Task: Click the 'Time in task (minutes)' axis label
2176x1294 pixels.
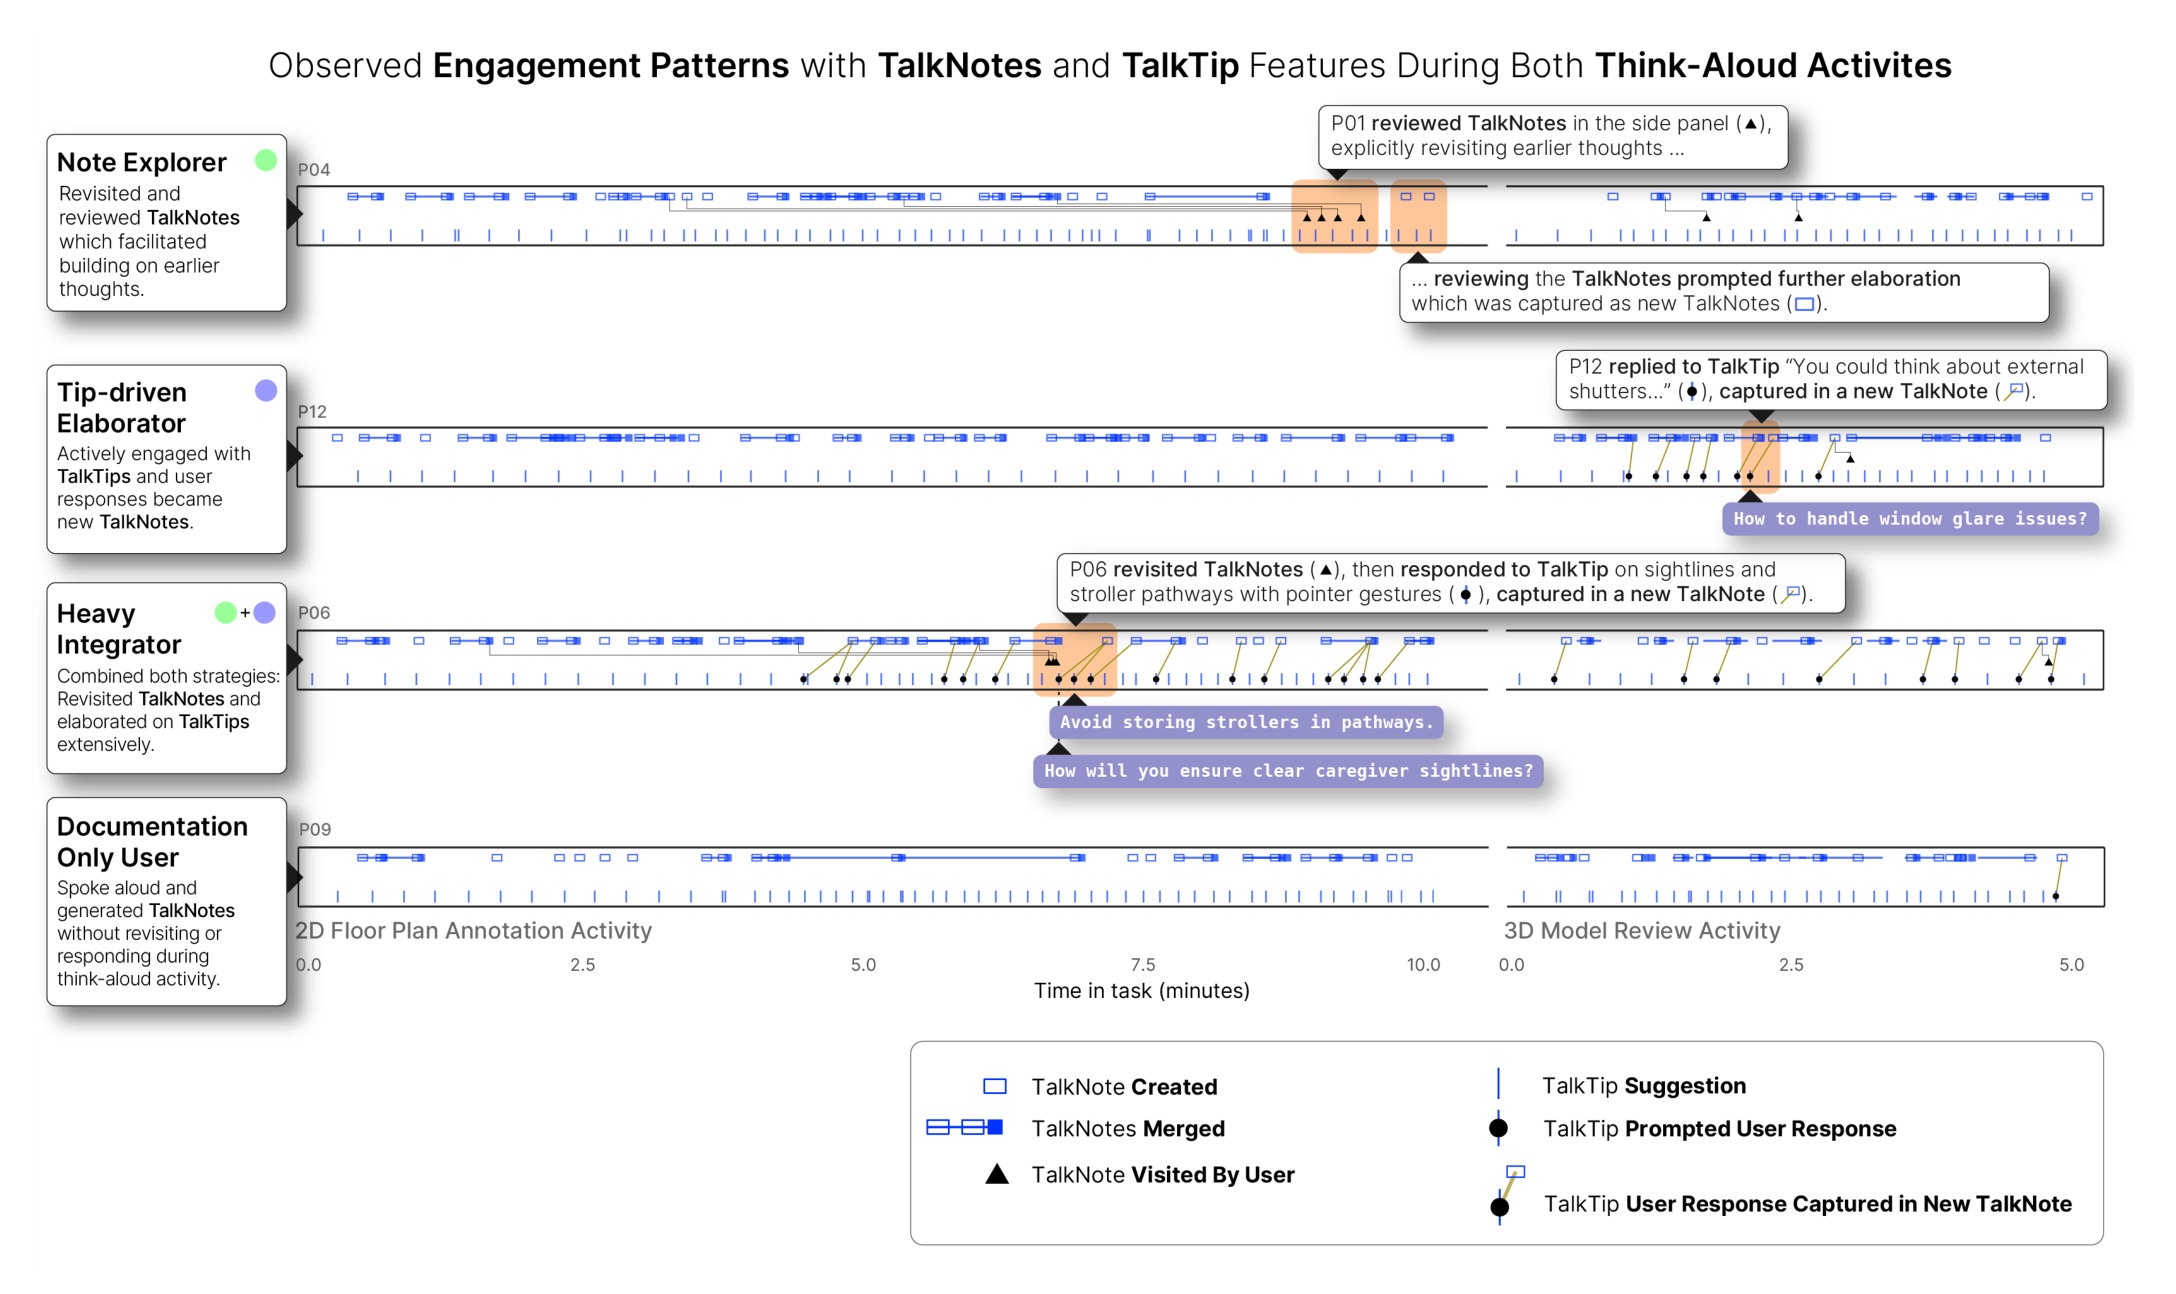Action: click(x=1141, y=991)
